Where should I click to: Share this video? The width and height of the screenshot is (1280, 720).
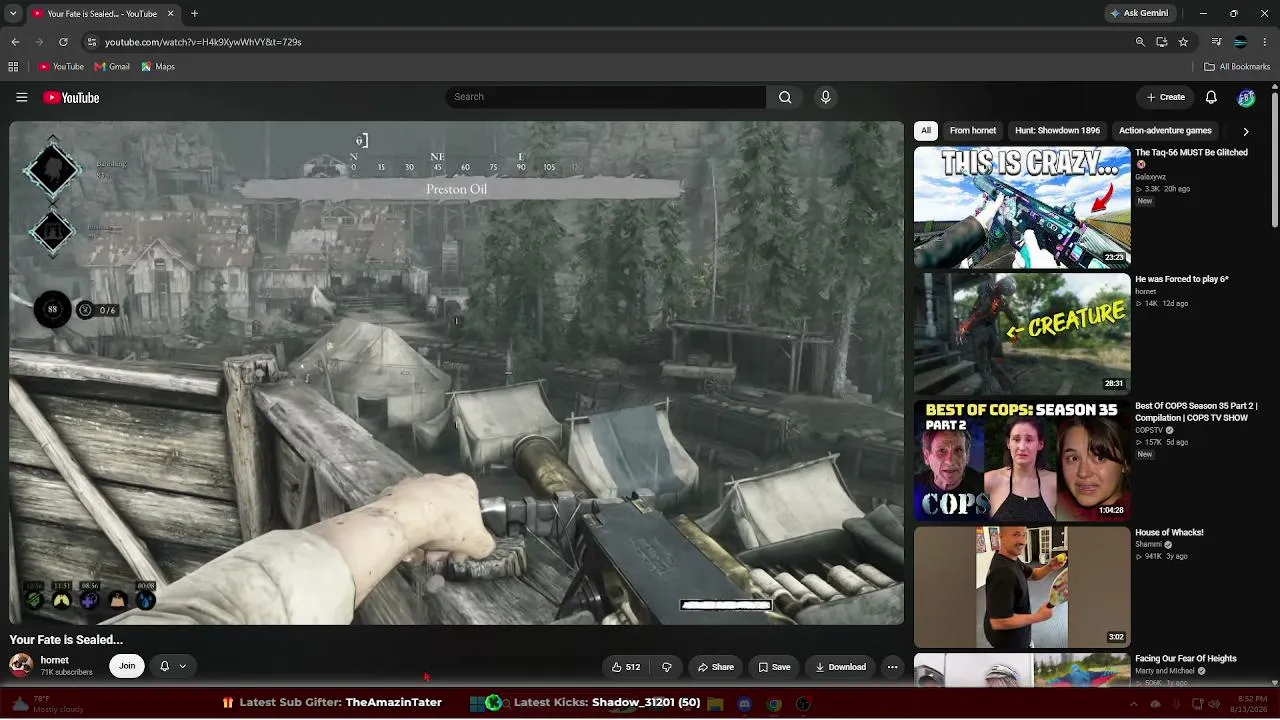(716, 667)
